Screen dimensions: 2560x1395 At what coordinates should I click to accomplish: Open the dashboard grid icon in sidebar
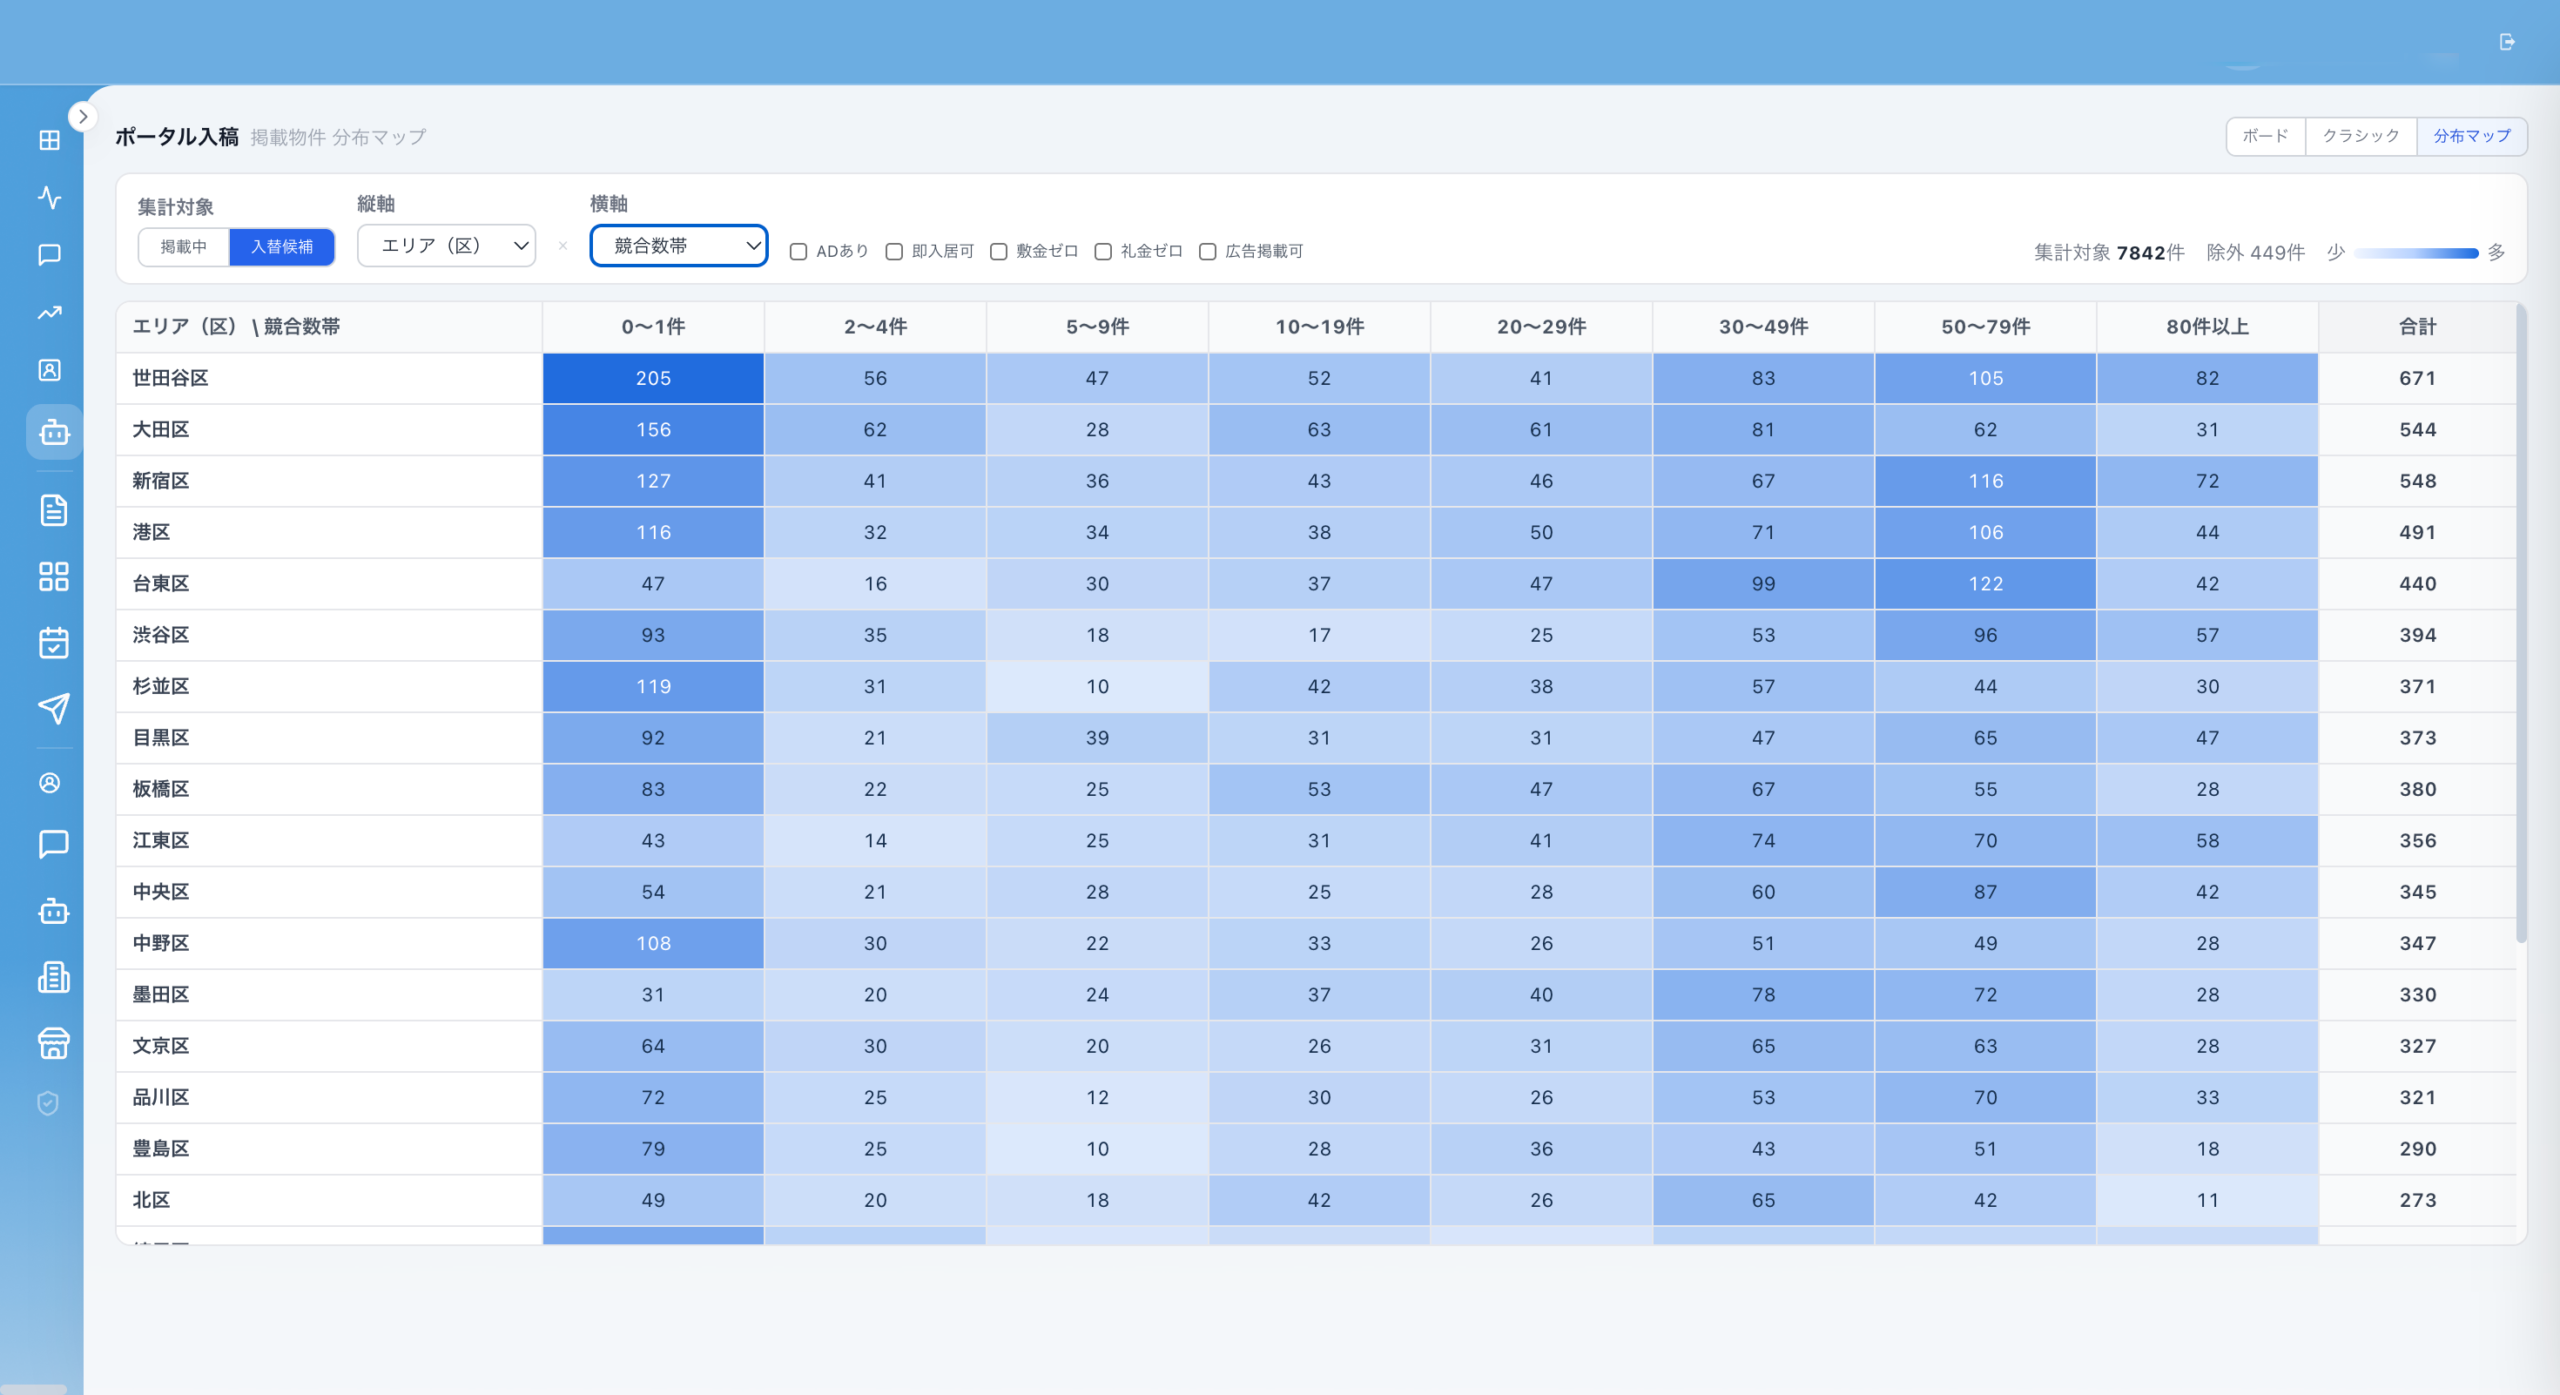49,140
